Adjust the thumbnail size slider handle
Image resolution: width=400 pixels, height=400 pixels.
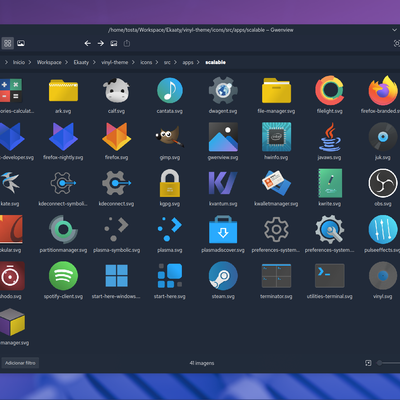(x=379, y=363)
